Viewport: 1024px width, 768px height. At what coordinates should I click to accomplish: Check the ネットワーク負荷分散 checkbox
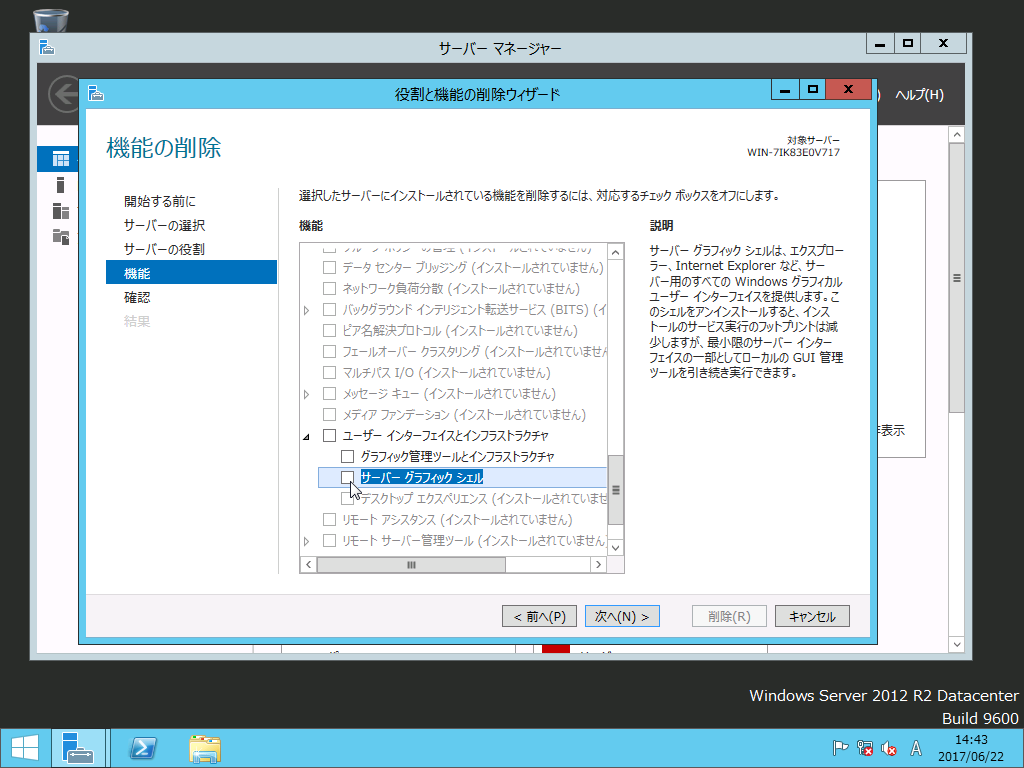coord(329,288)
